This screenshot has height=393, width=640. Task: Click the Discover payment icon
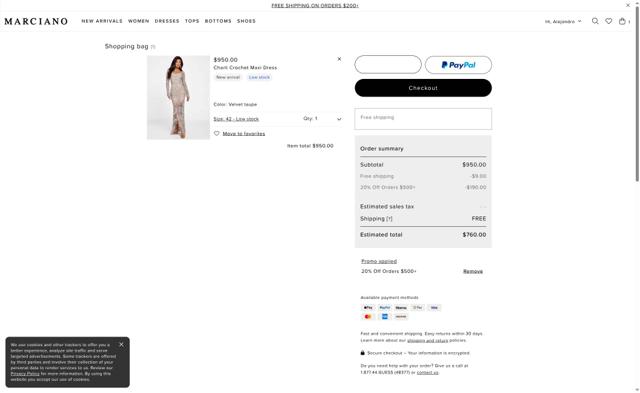tap(401, 317)
